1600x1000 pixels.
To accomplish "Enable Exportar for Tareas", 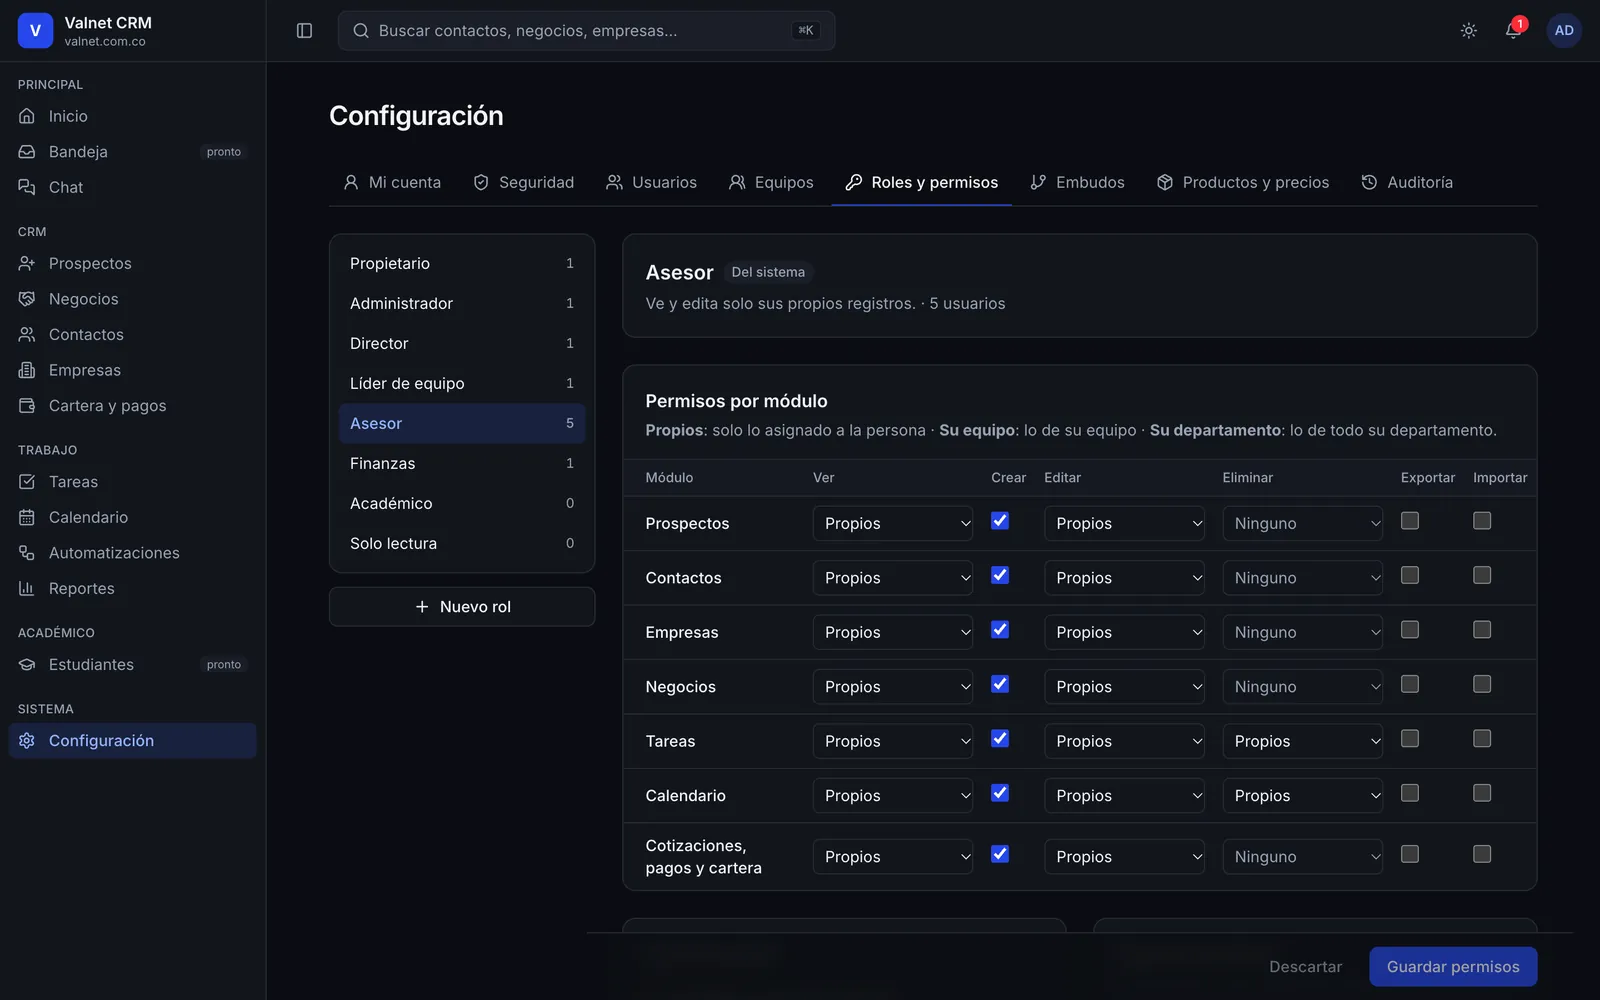I will click(1410, 739).
